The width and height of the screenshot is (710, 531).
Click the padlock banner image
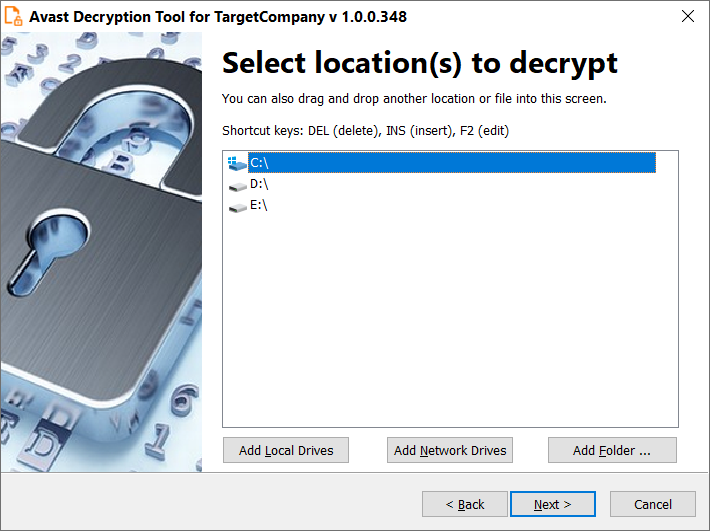coord(101,252)
